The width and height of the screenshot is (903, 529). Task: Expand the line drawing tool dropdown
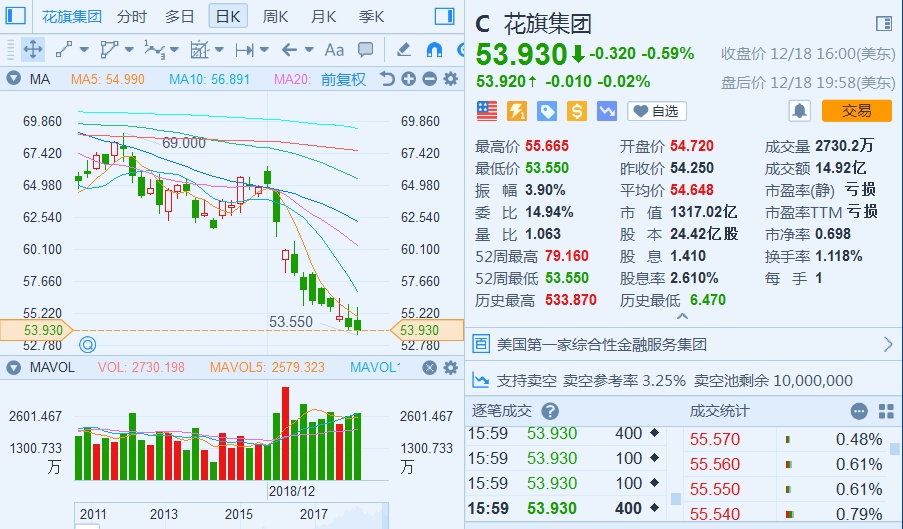(84, 50)
